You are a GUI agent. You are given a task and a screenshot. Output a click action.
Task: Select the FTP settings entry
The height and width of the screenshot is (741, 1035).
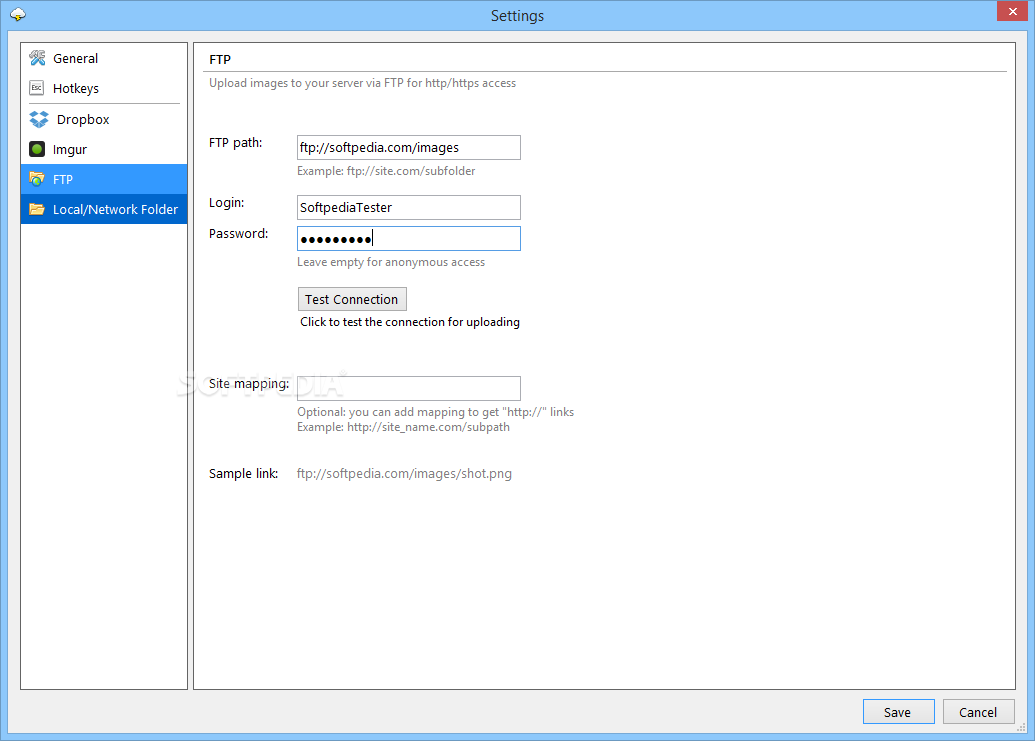coord(104,179)
